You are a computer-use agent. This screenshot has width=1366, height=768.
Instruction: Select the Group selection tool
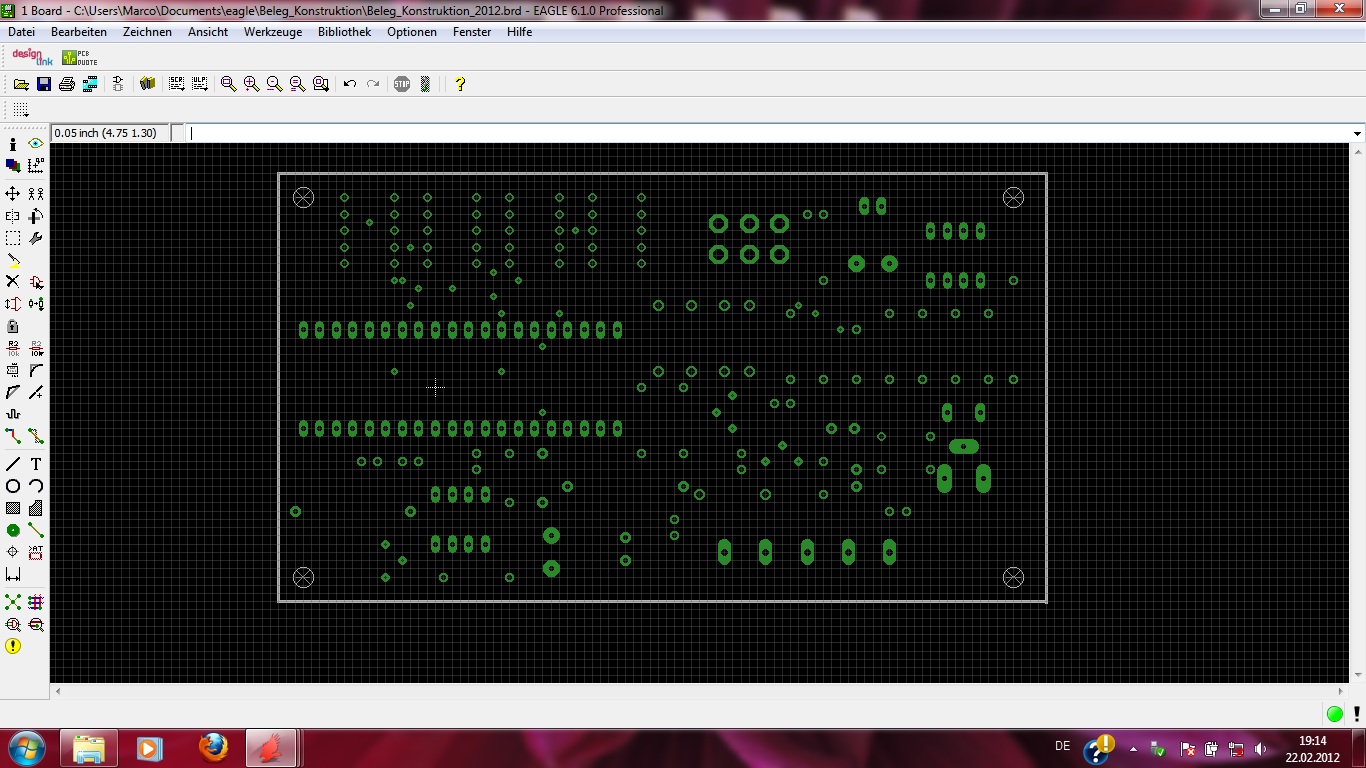click(x=13, y=238)
